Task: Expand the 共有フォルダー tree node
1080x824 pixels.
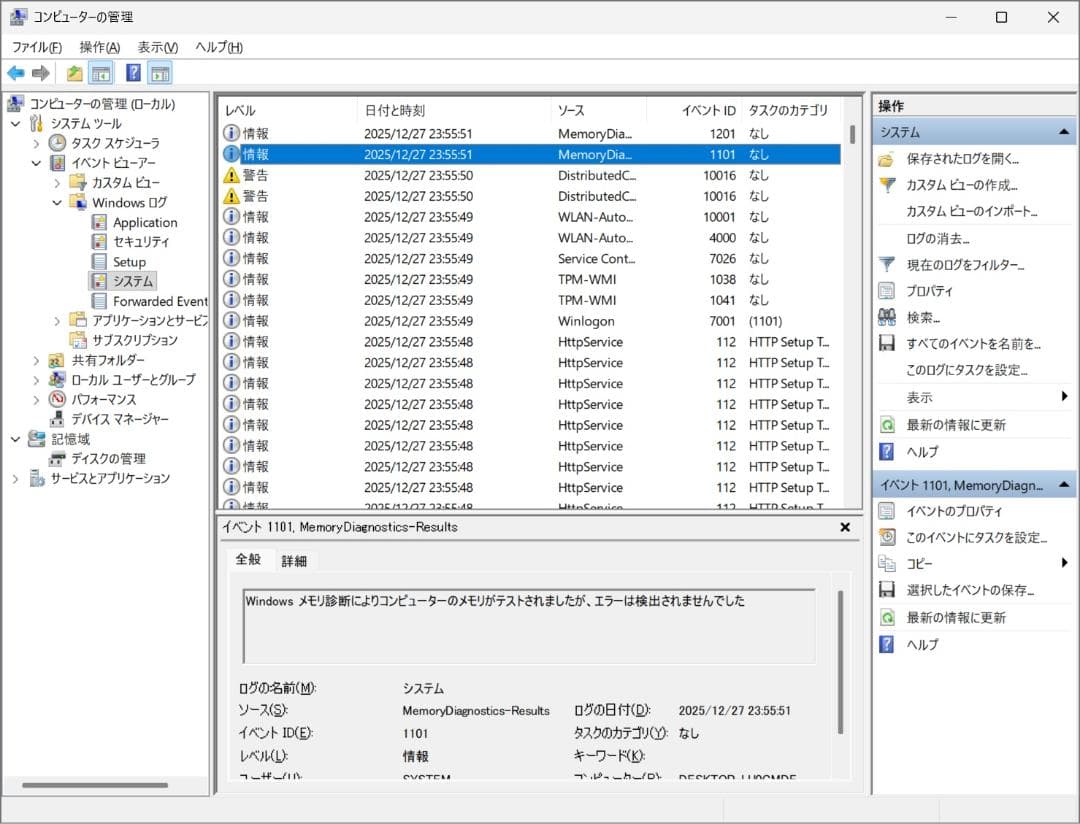Action: coord(37,361)
